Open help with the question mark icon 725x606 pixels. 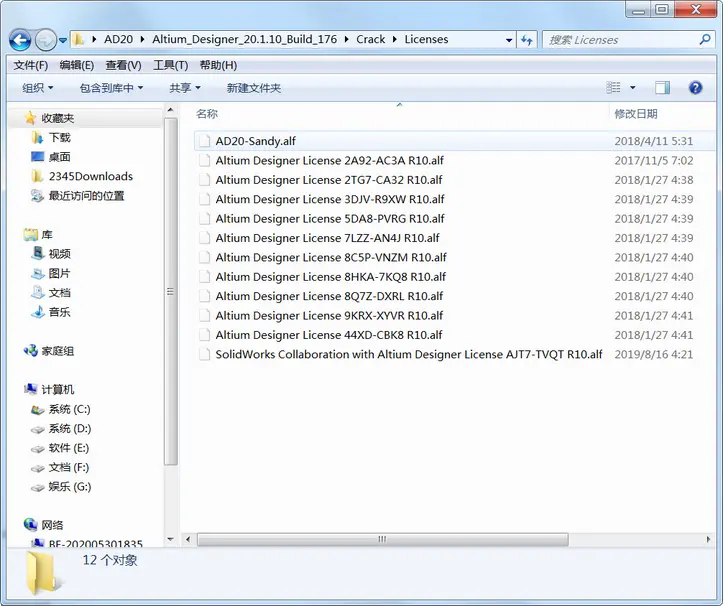click(x=695, y=87)
